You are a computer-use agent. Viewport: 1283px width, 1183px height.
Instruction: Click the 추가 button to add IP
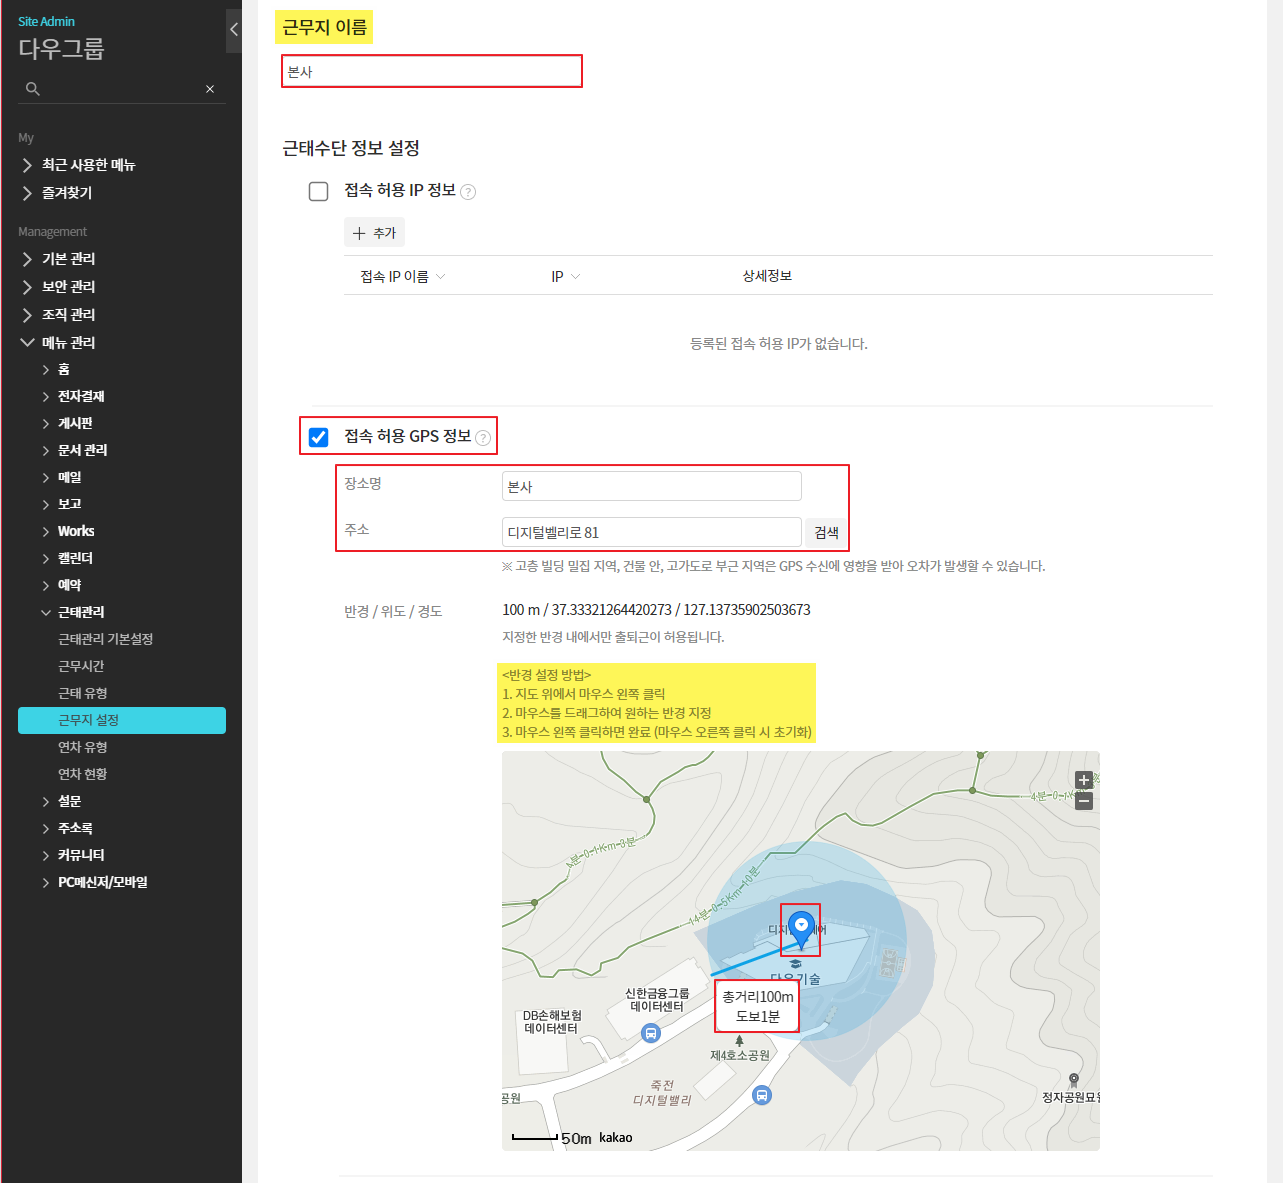click(374, 233)
